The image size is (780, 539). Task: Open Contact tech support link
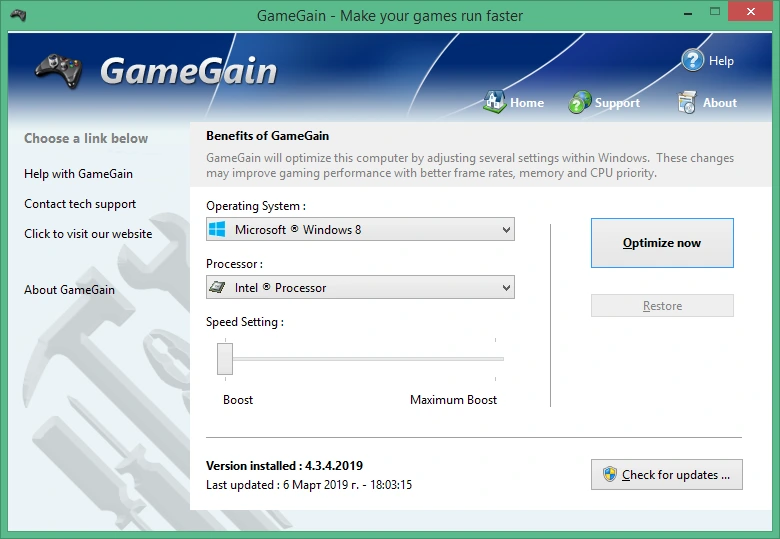[x=80, y=204]
